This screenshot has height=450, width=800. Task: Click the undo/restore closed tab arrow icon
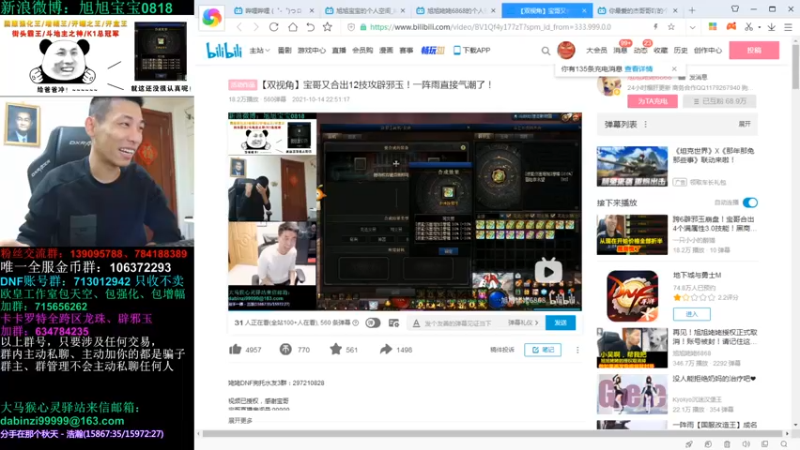(x=310, y=27)
